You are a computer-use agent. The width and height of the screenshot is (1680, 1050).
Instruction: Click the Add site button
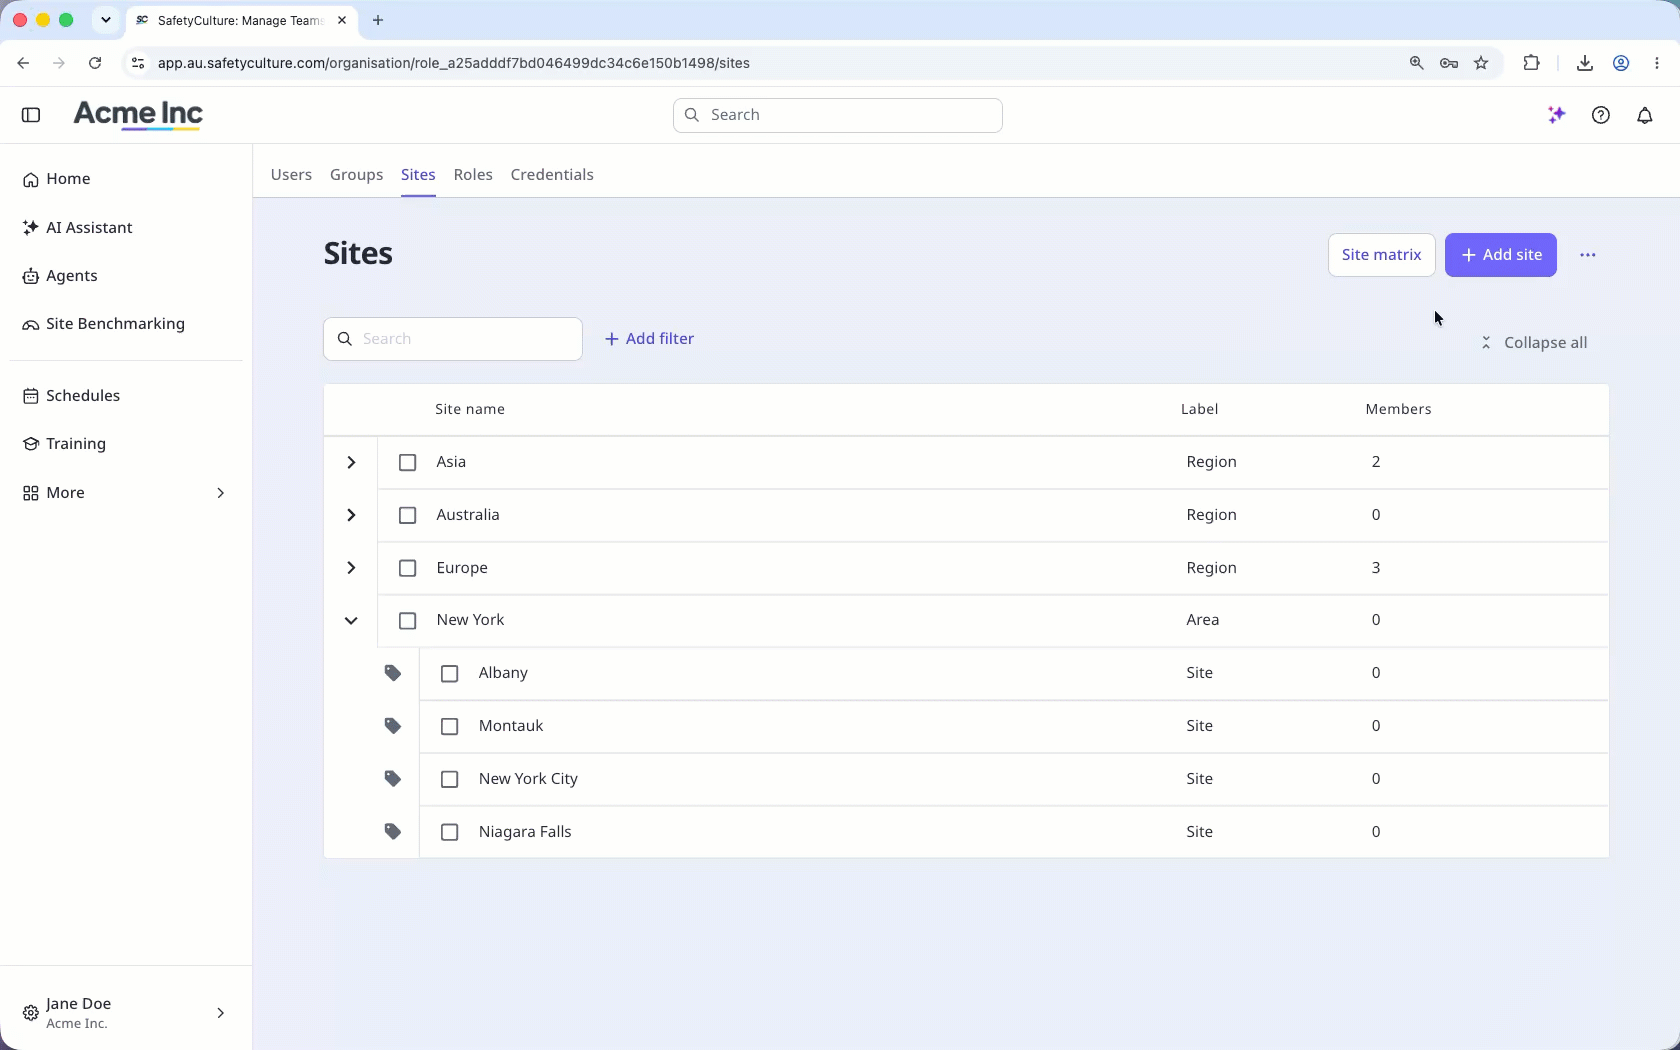click(1501, 255)
